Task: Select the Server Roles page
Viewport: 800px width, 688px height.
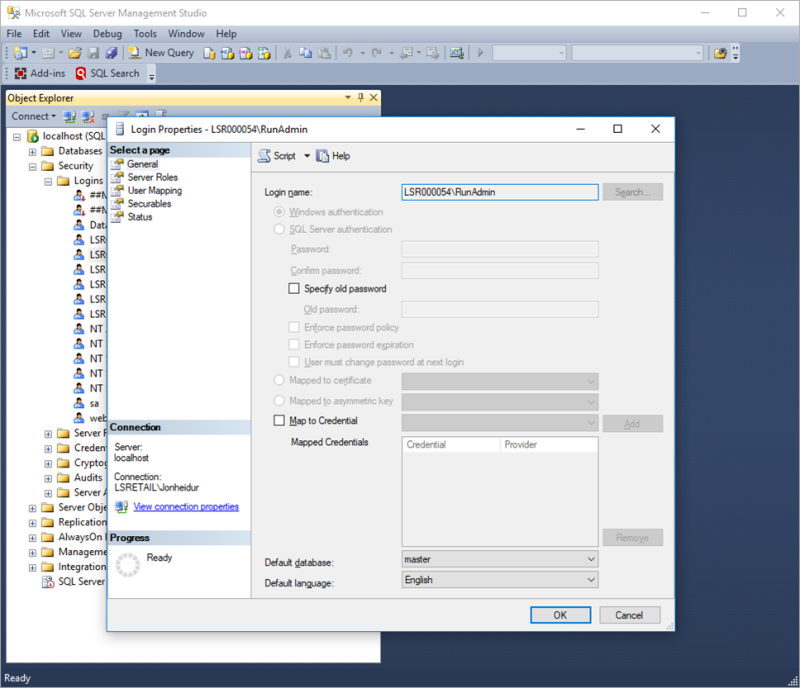Action: pos(152,177)
